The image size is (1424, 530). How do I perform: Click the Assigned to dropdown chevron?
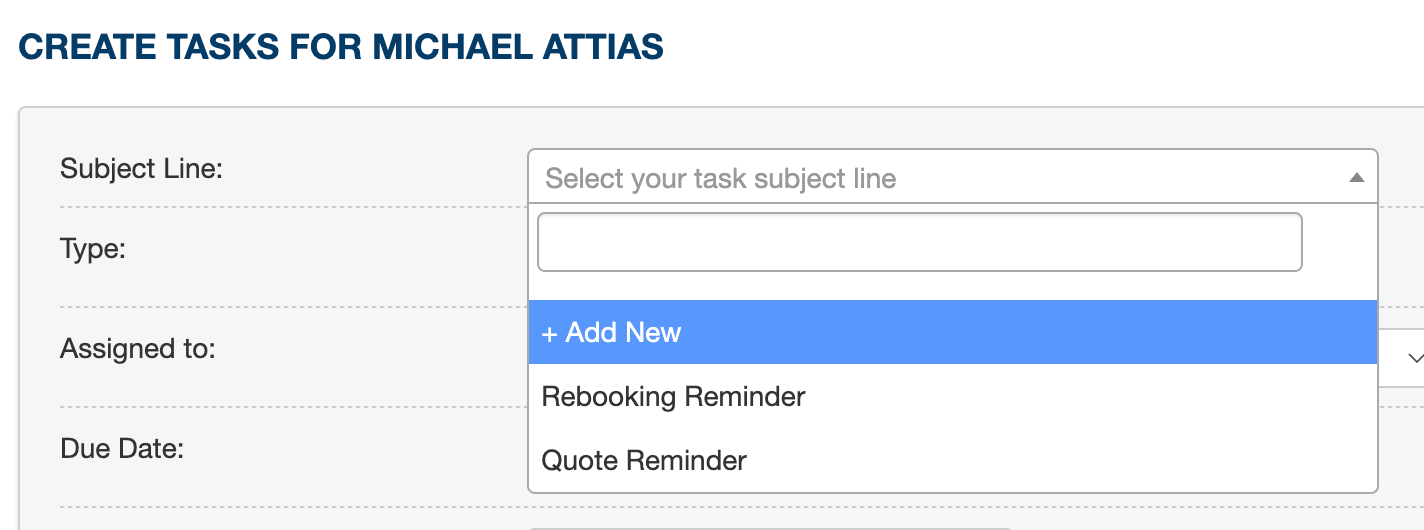pyautogui.click(x=1414, y=357)
